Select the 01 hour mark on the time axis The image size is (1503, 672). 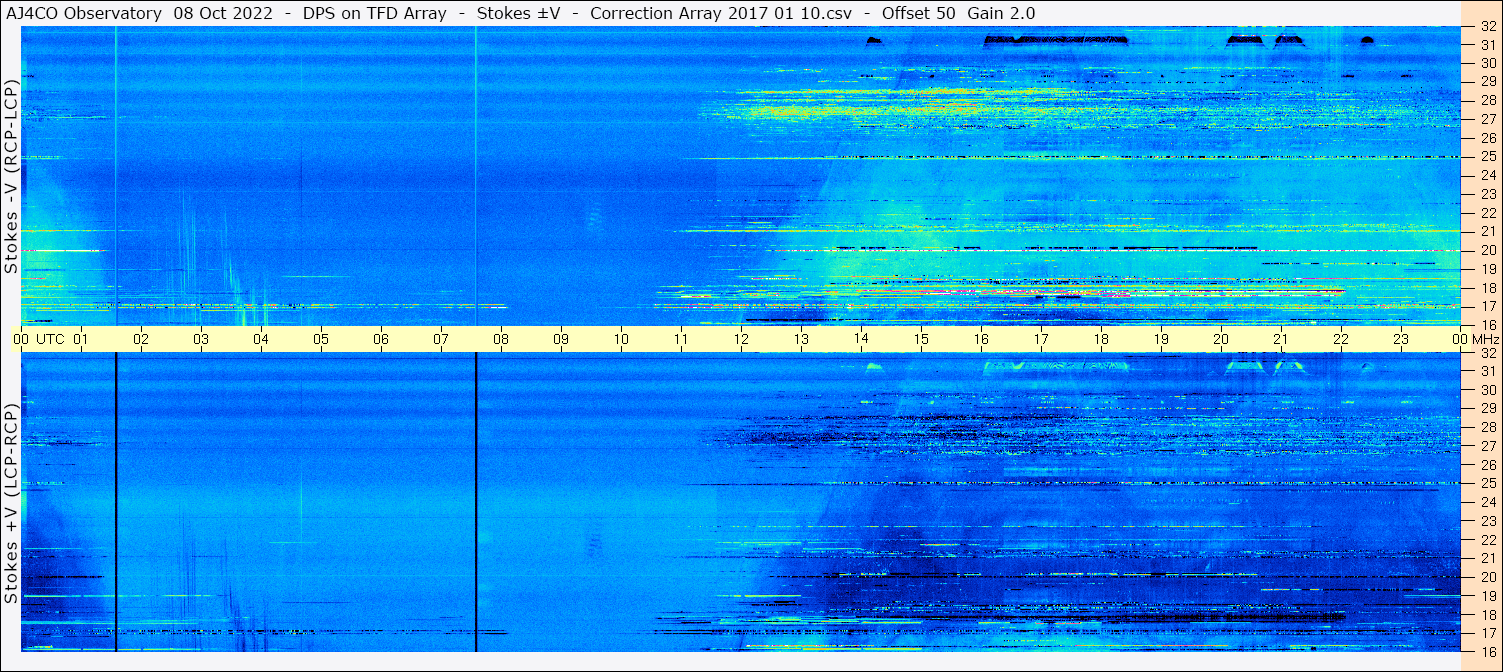coord(81,339)
